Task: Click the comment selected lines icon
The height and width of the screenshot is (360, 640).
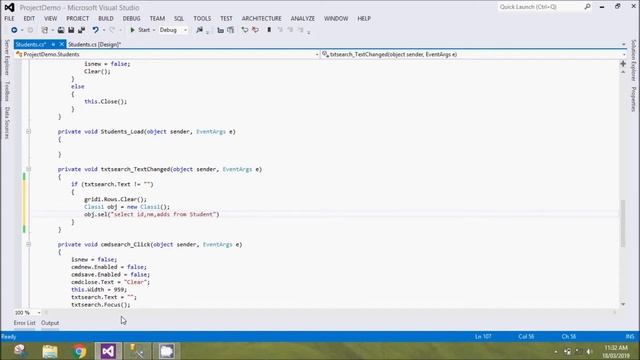Action: pos(244,30)
